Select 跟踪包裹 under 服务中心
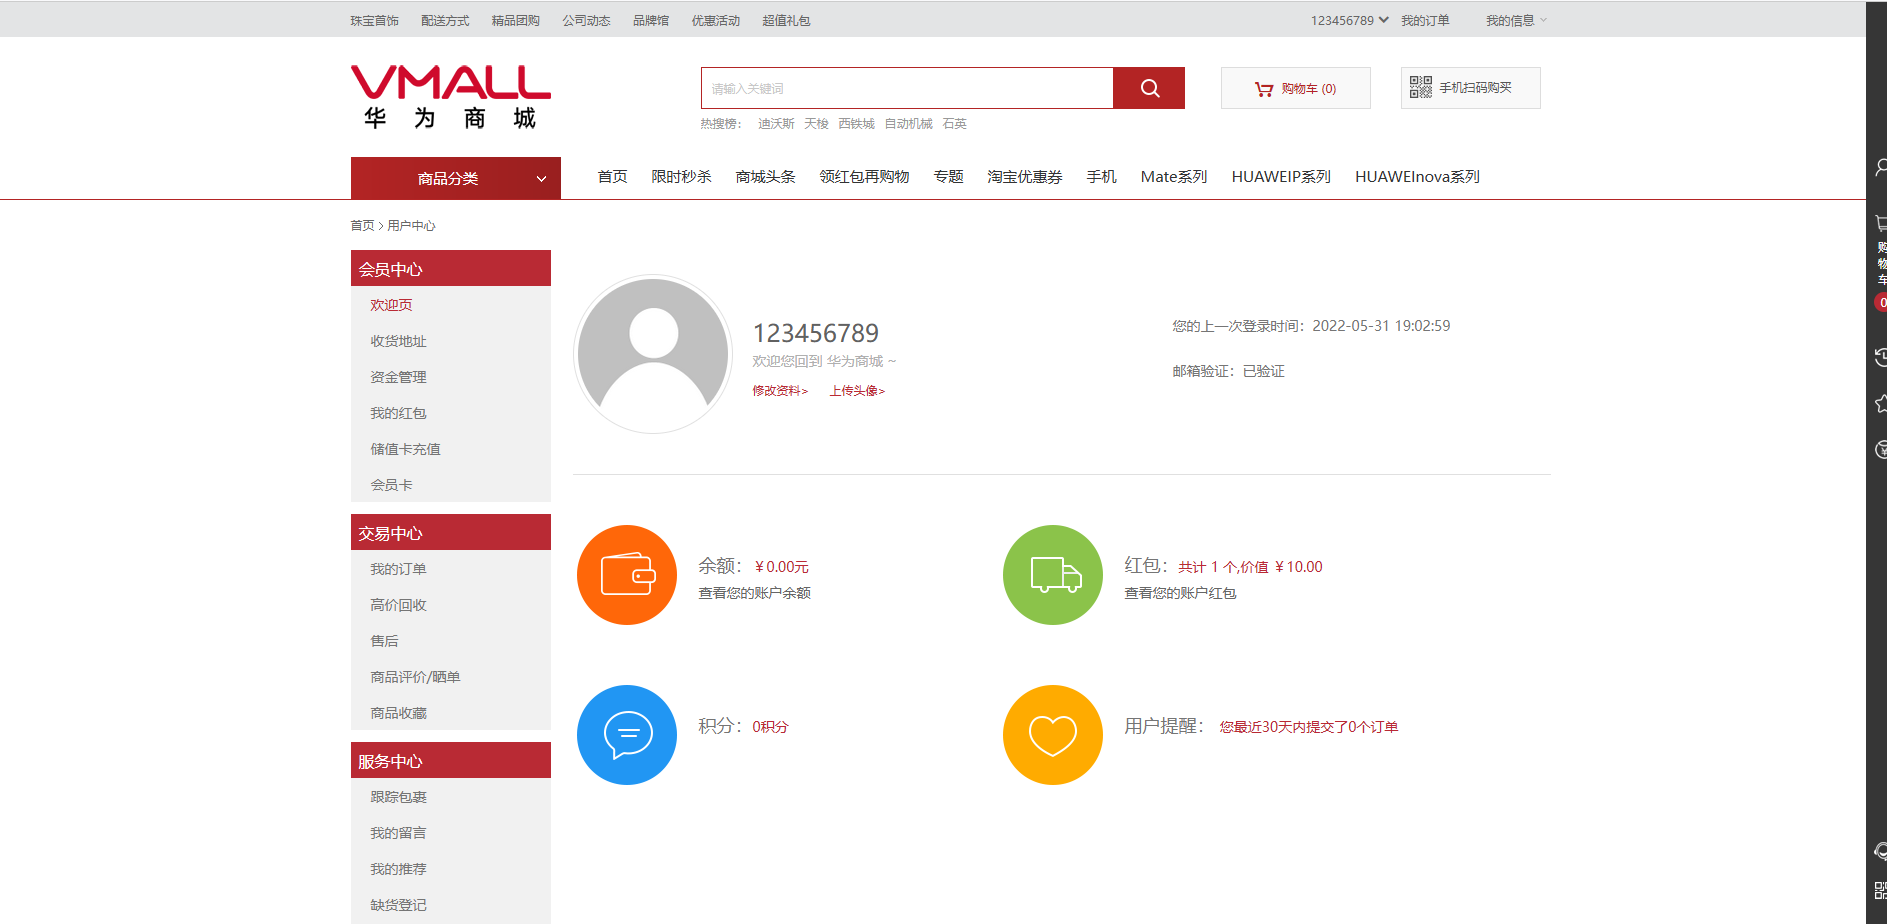1887x924 pixels. pyautogui.click(x=398, y=797)
